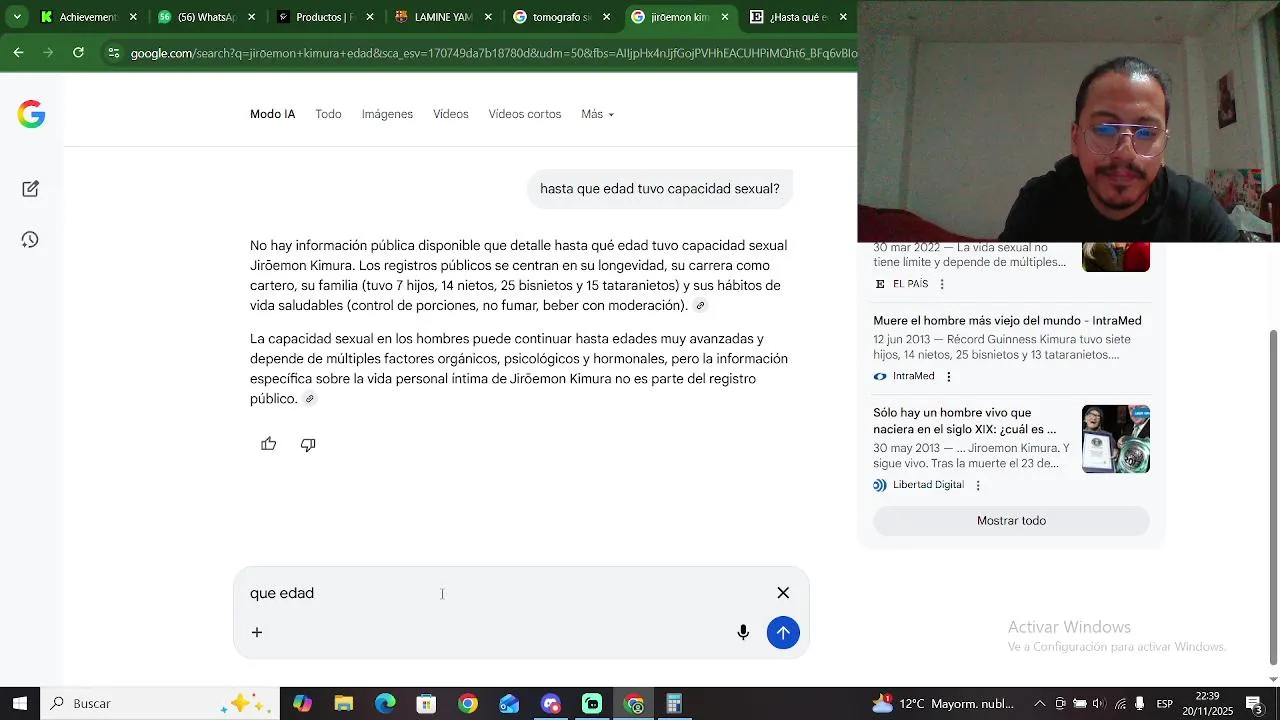Open the Windows Start menu
Screen dimensions: 1280x720
(x=20, y=703)
